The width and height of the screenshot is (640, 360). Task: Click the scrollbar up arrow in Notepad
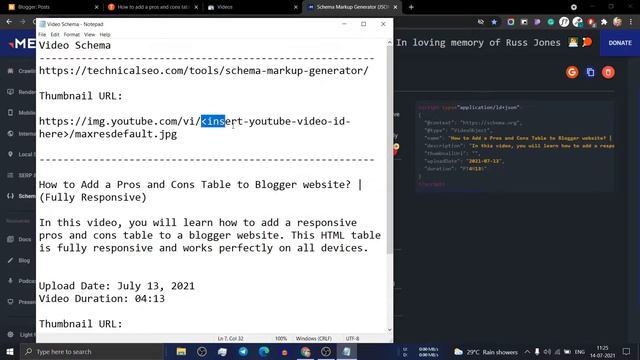tap(389, 42)
